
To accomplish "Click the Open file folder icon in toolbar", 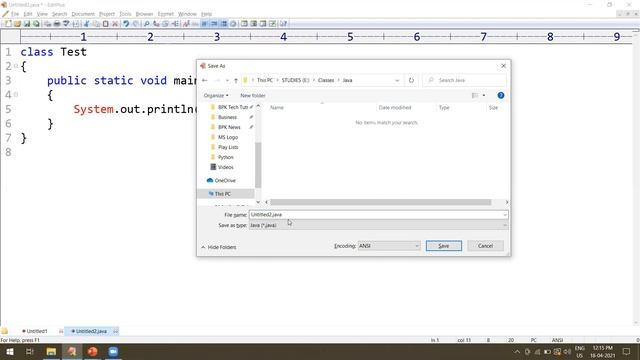I will [x=18, y=24].
